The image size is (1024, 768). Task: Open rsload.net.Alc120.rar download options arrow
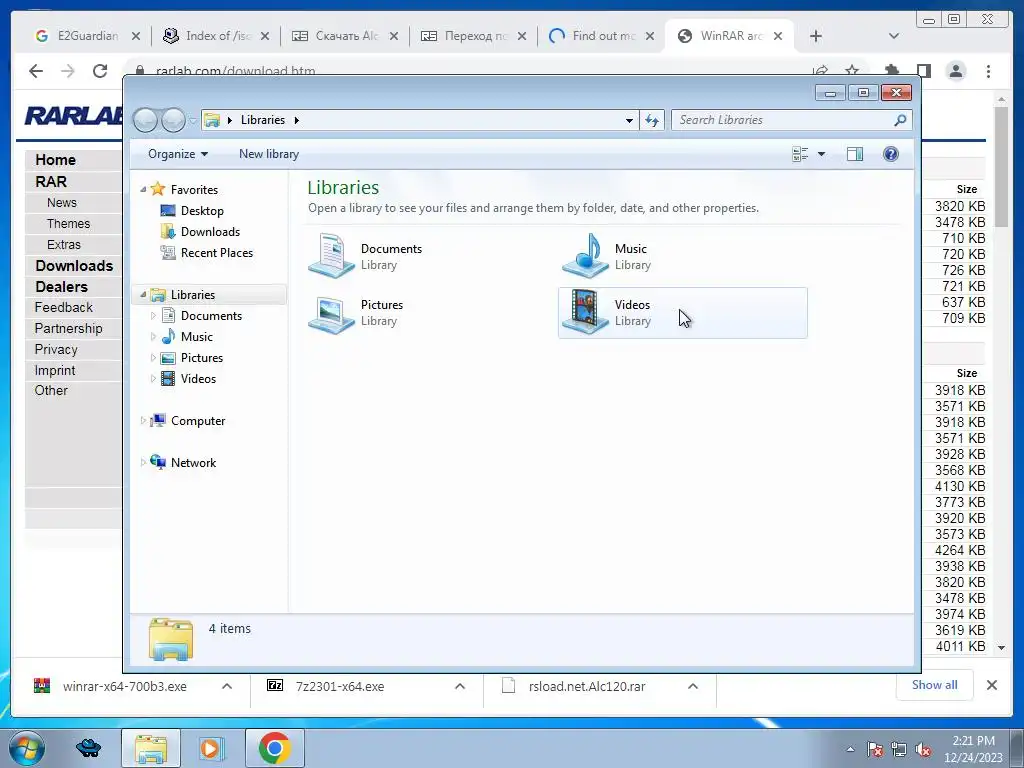[x=693, y=686]
